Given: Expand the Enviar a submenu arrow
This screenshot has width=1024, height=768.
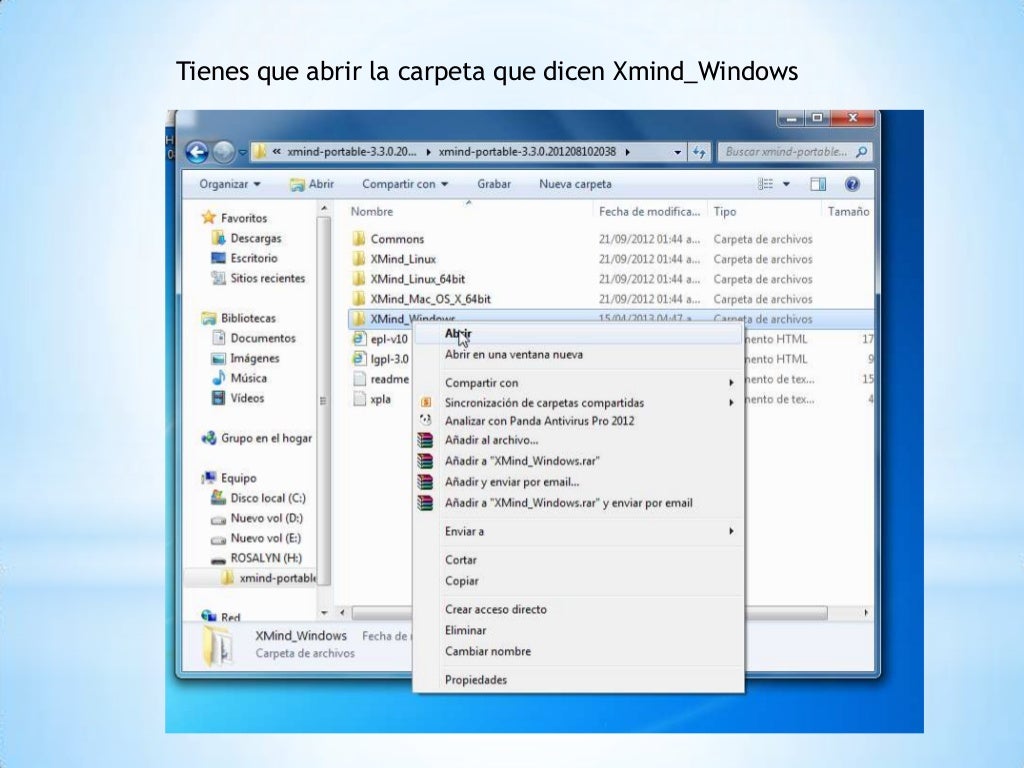Looking at the screenshot, I should [x=731, y=532].
